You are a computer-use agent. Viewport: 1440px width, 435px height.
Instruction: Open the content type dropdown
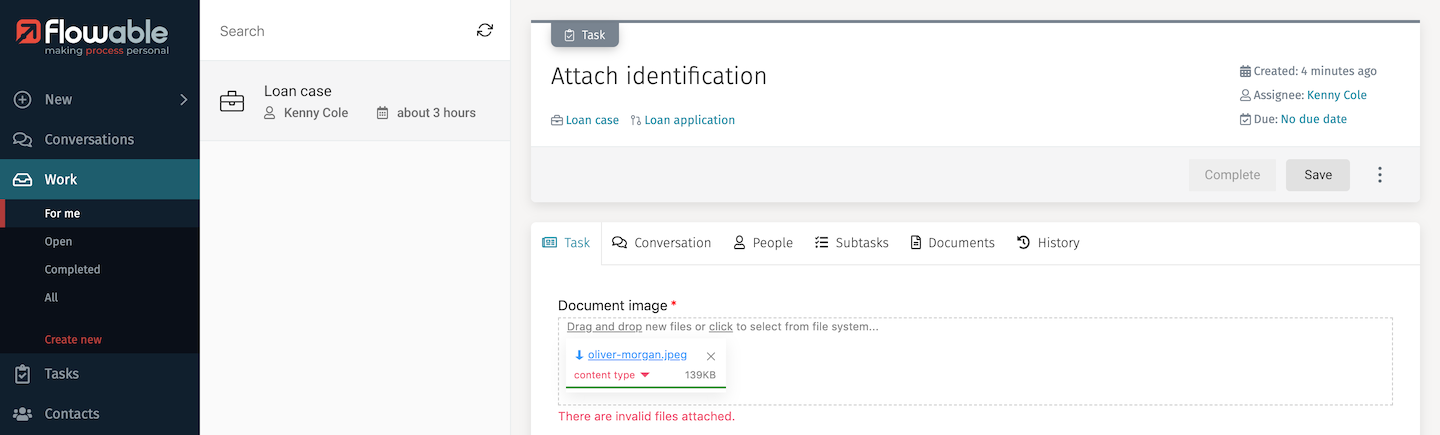pos(611,375)
